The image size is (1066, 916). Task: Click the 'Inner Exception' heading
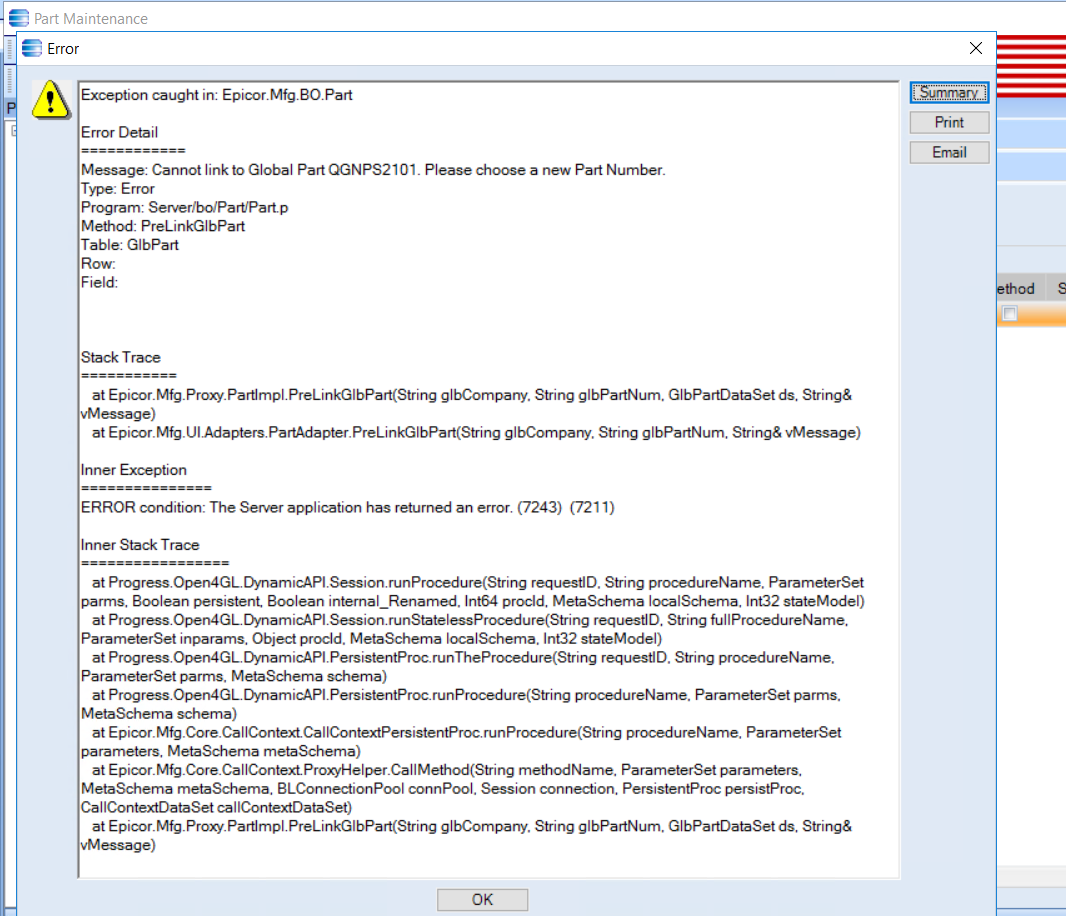tap(133, 470)
